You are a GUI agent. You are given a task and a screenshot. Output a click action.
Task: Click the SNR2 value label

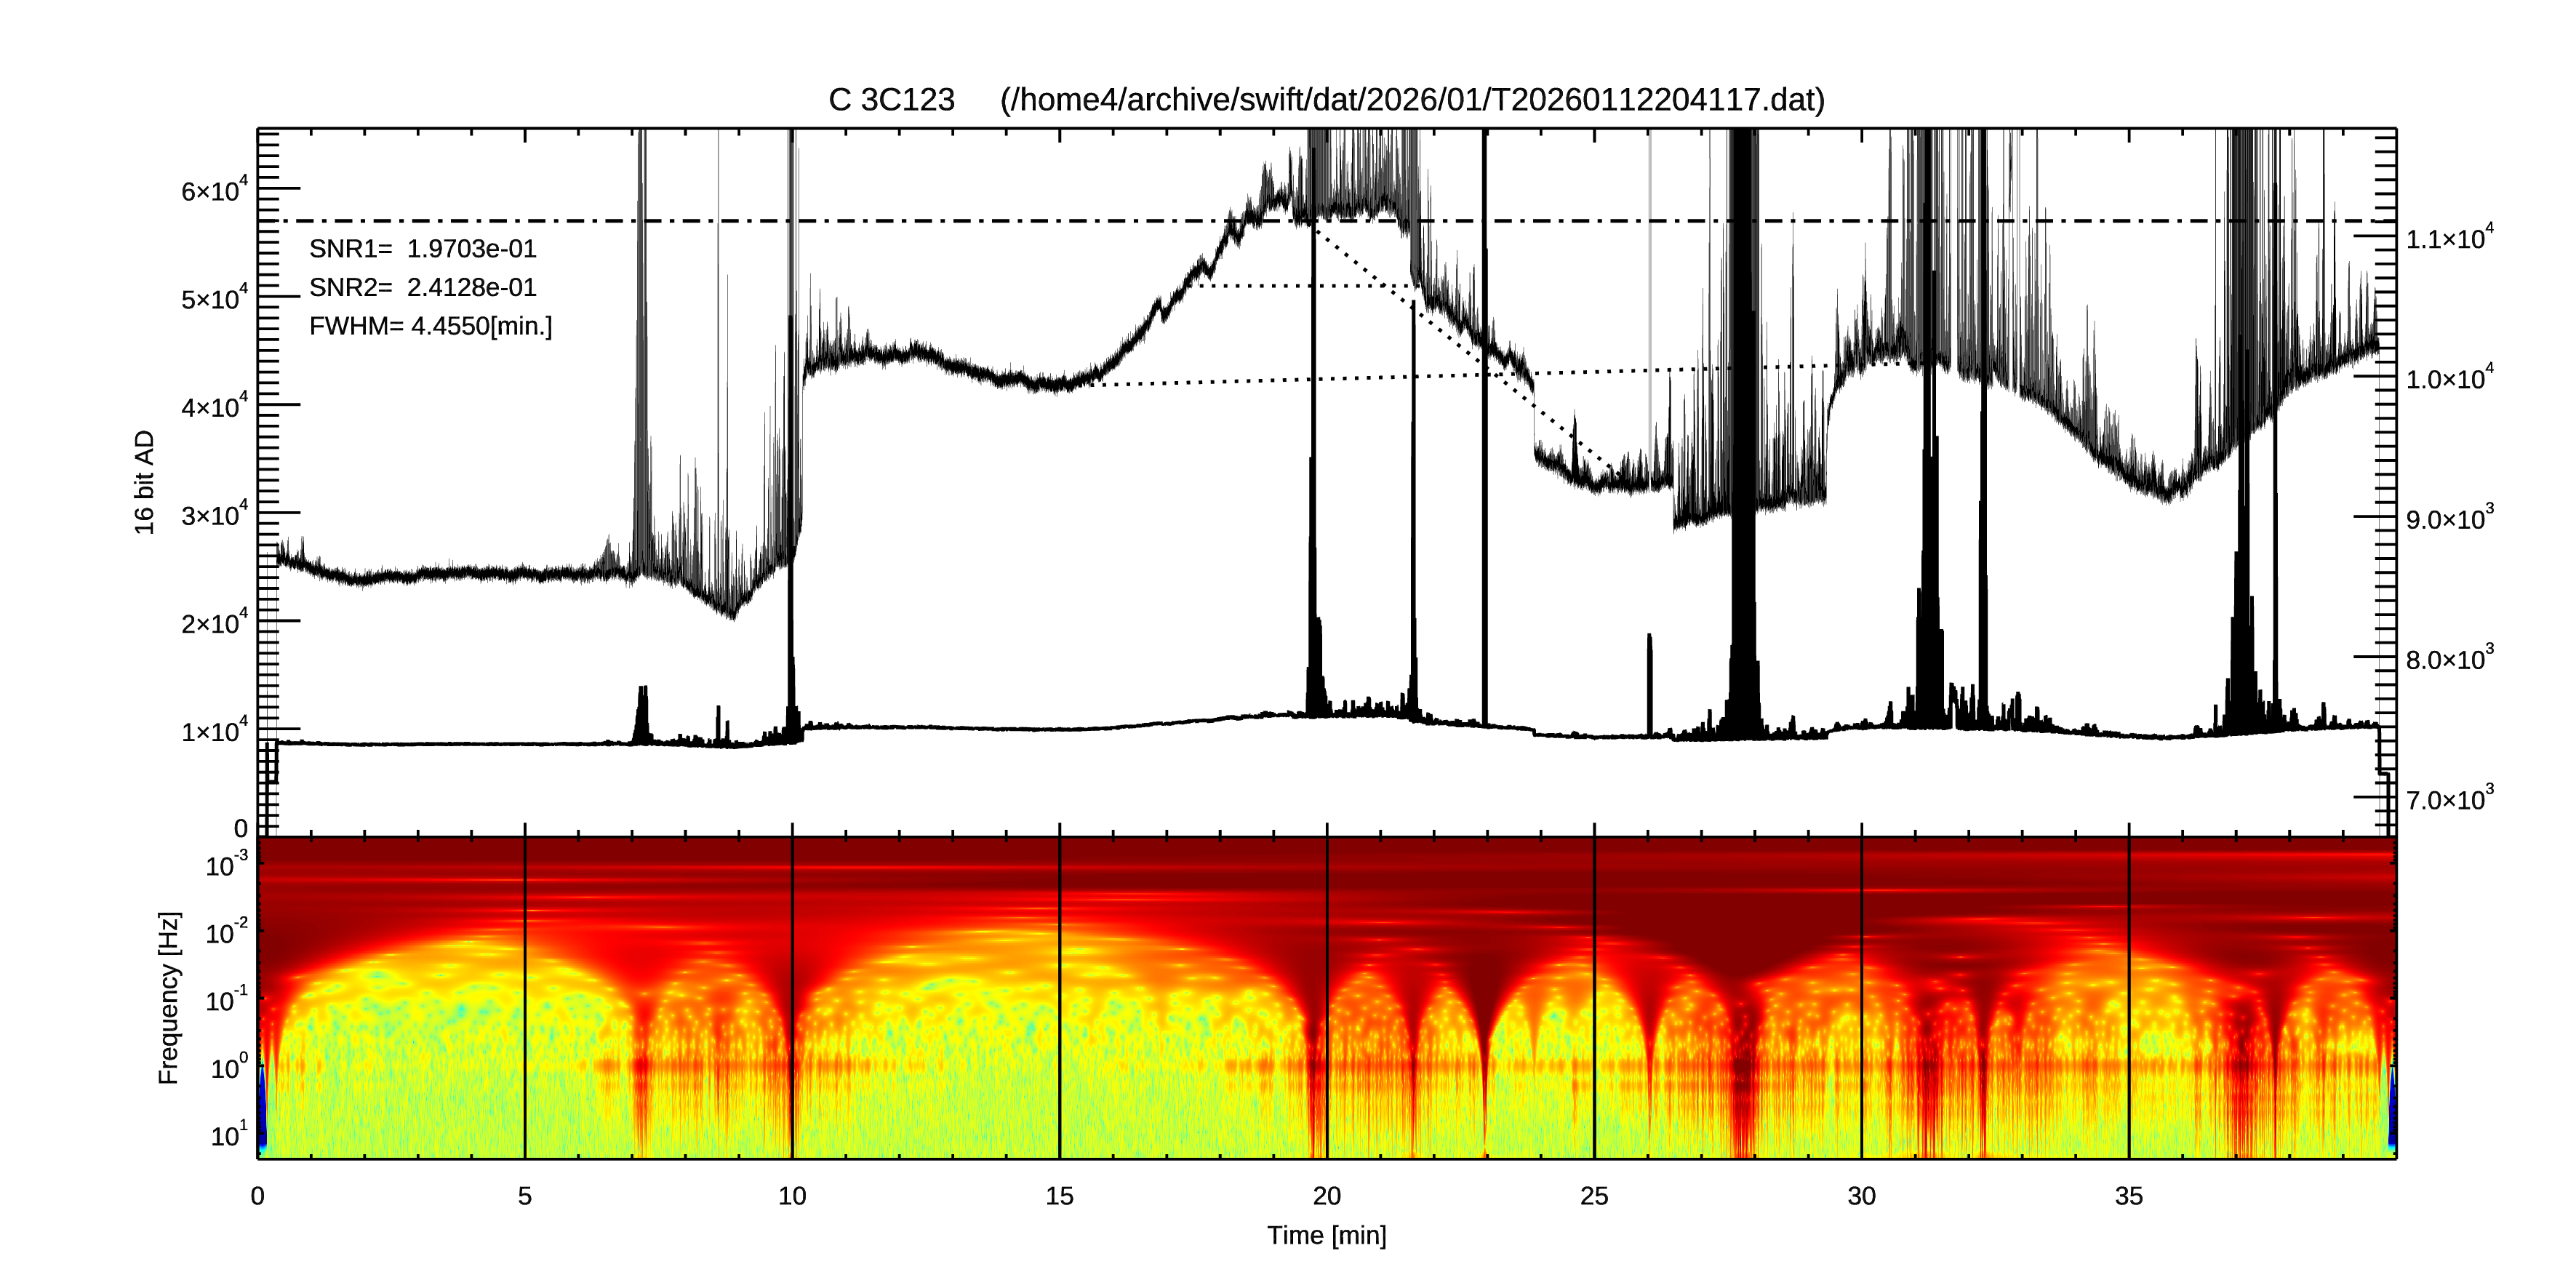(x=422, y=288)
